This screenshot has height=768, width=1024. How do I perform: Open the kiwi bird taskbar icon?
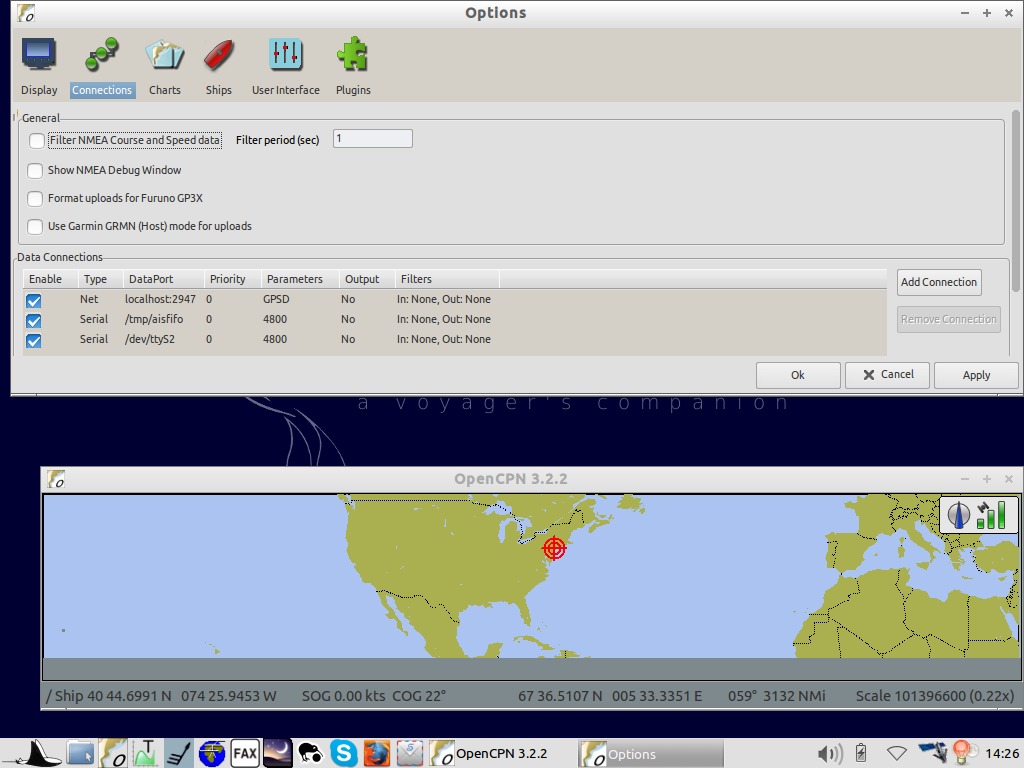(310, 754)
